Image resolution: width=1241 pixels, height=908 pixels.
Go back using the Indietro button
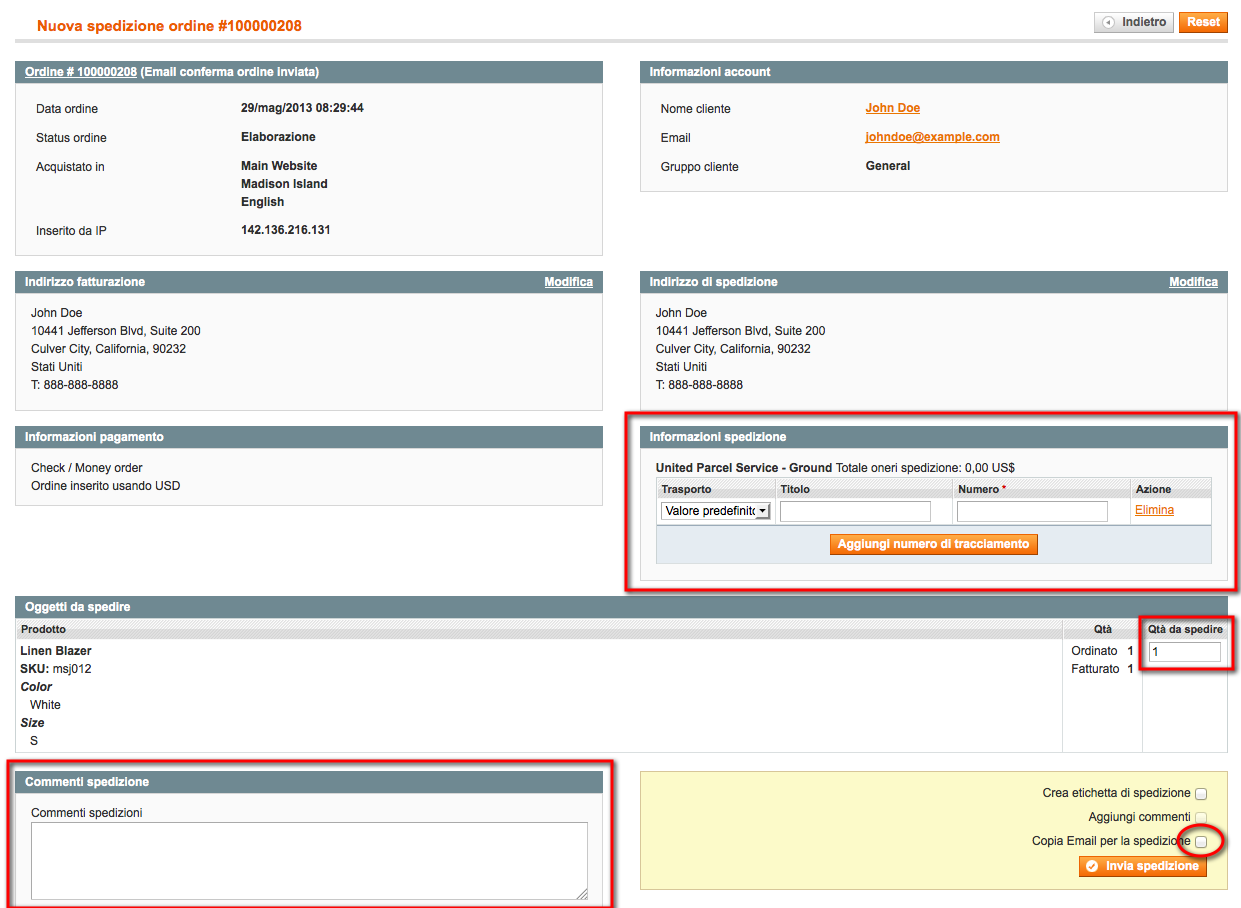pos(1133,21)
